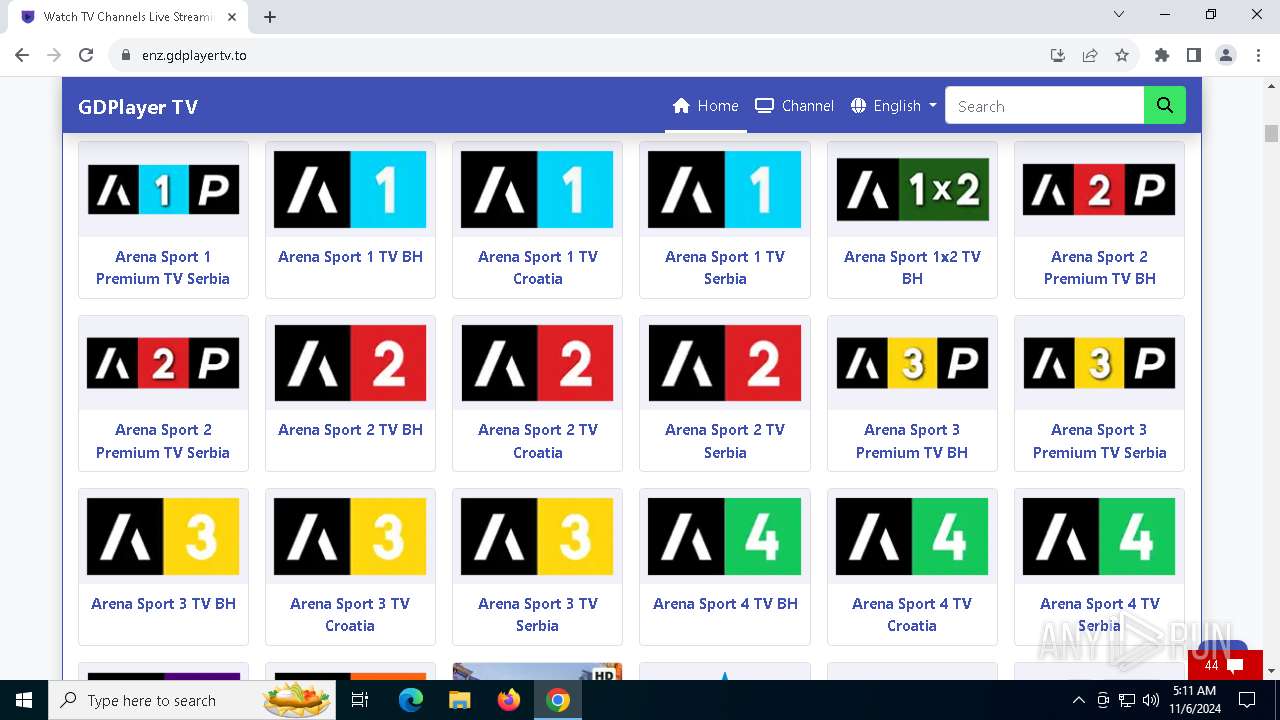Image resolution: width=1280 pixels, height=720 pixels.
Task: Click the browser Back arrow
Action: click(x=22, y=55)
